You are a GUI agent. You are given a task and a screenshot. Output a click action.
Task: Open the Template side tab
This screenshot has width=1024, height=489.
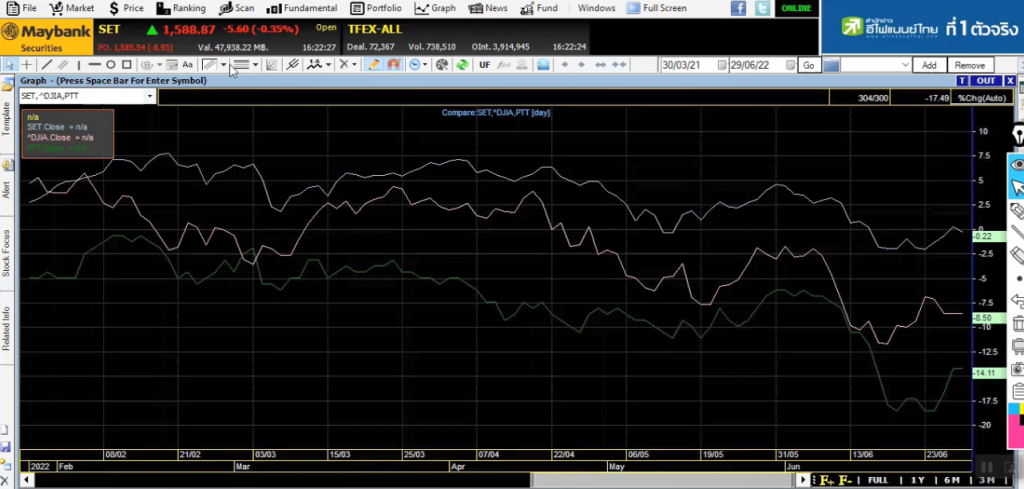[7, 118]
